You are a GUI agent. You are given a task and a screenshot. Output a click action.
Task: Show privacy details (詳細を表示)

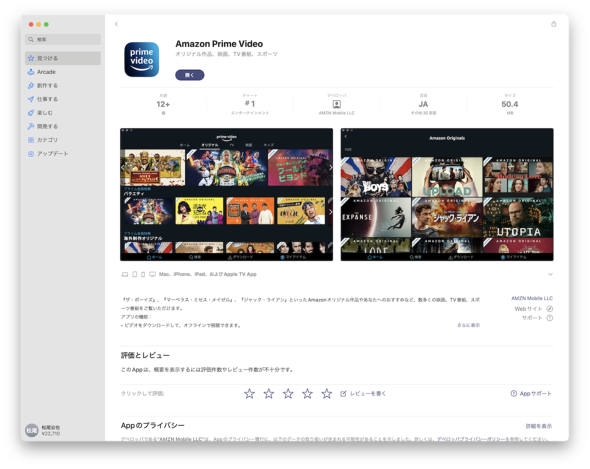pyautogui.click(x=539, y=426)
